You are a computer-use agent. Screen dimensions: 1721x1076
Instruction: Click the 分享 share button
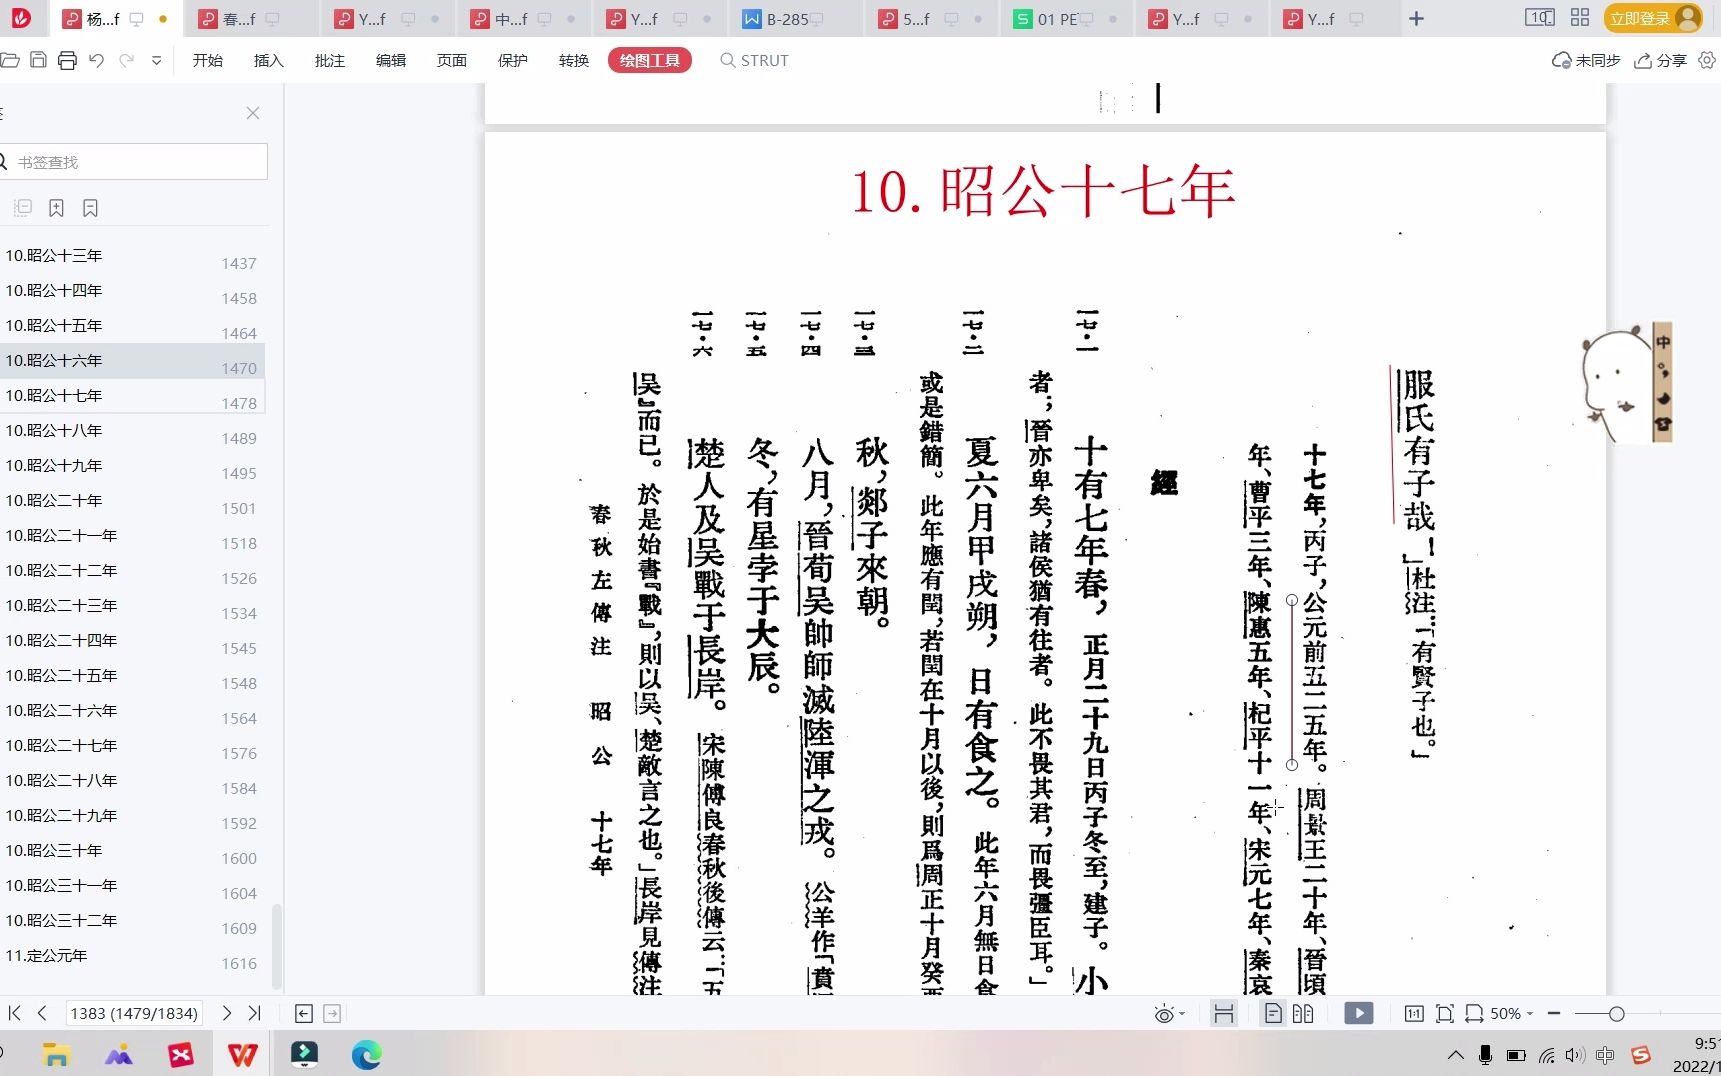click(x=1660, y=60)
